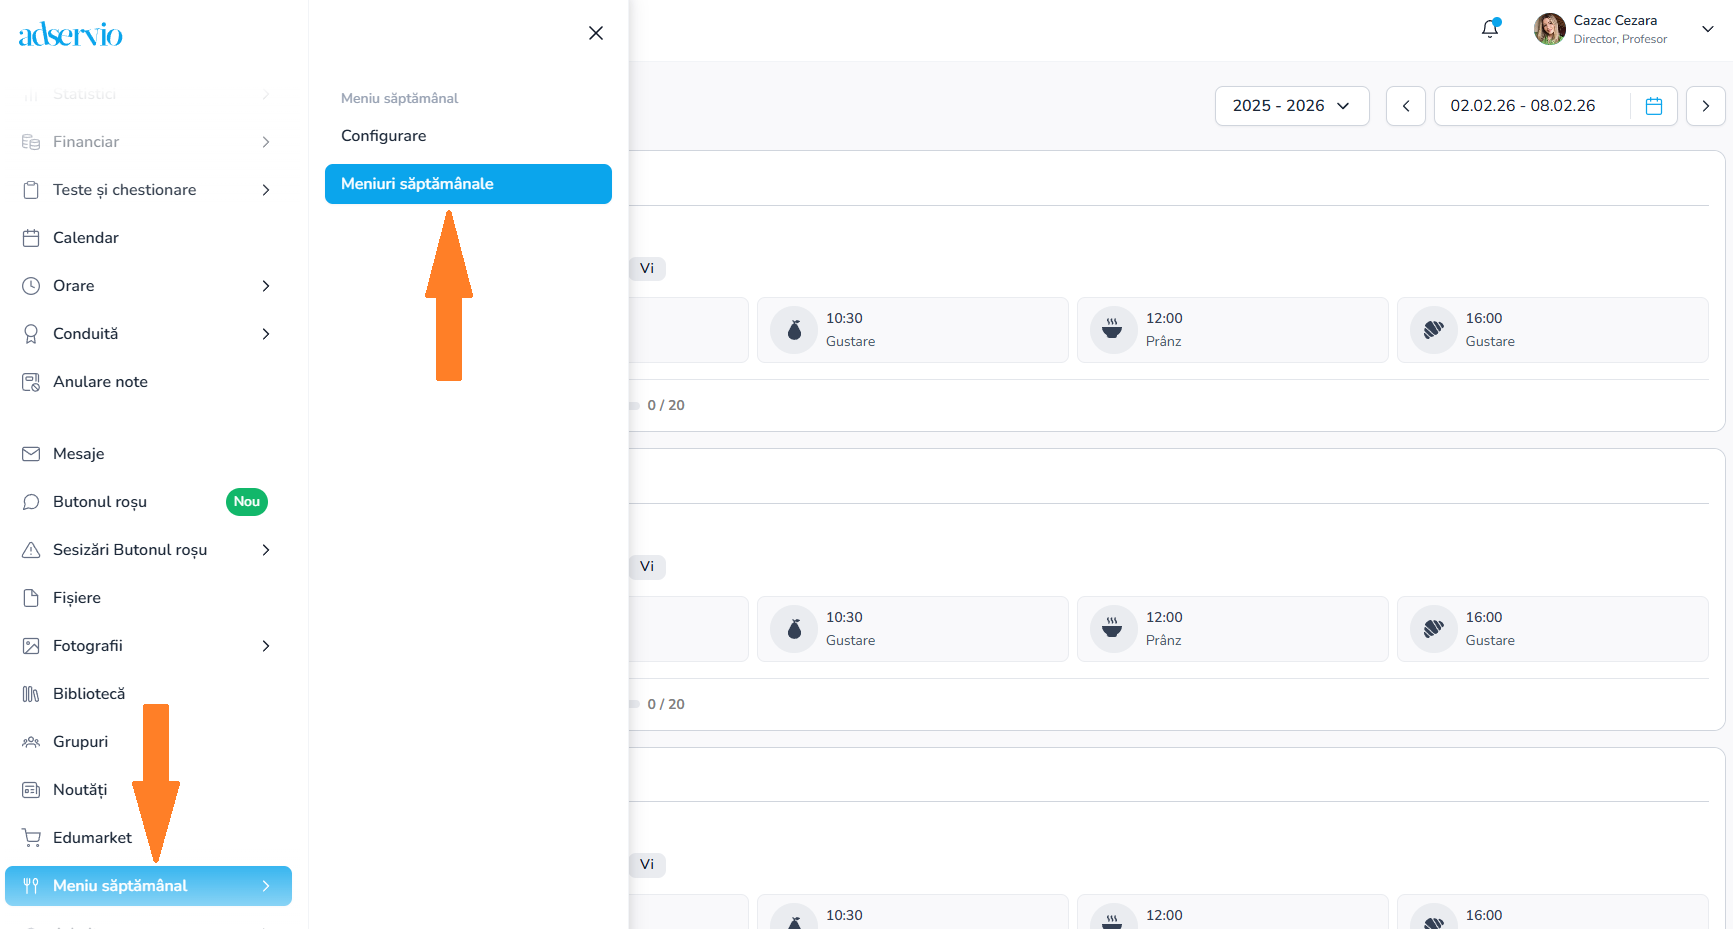This screenshot has height=929, width=1733.
Task: Open Edumarket shopping cart item
Action: coord(92,838)
